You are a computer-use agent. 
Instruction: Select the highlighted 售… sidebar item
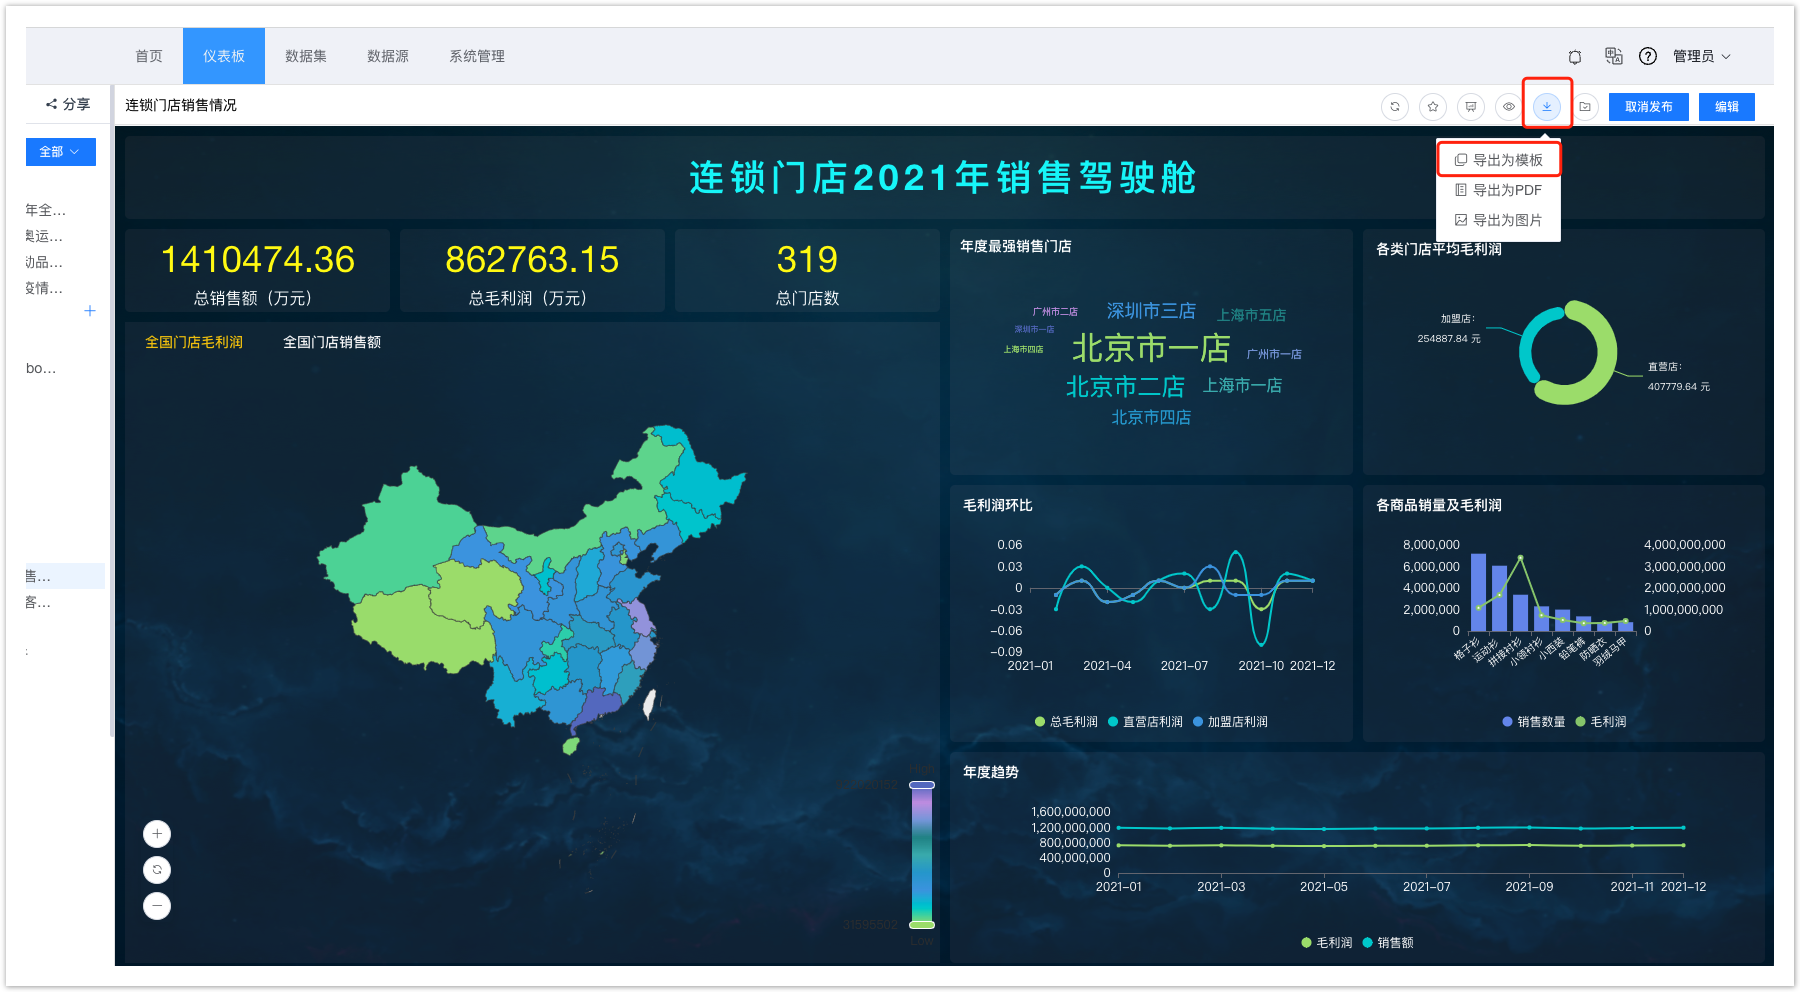(64, 576)
